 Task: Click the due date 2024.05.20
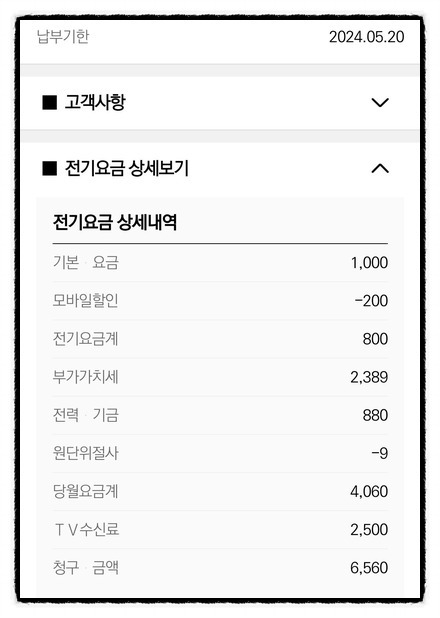point(367,37)
